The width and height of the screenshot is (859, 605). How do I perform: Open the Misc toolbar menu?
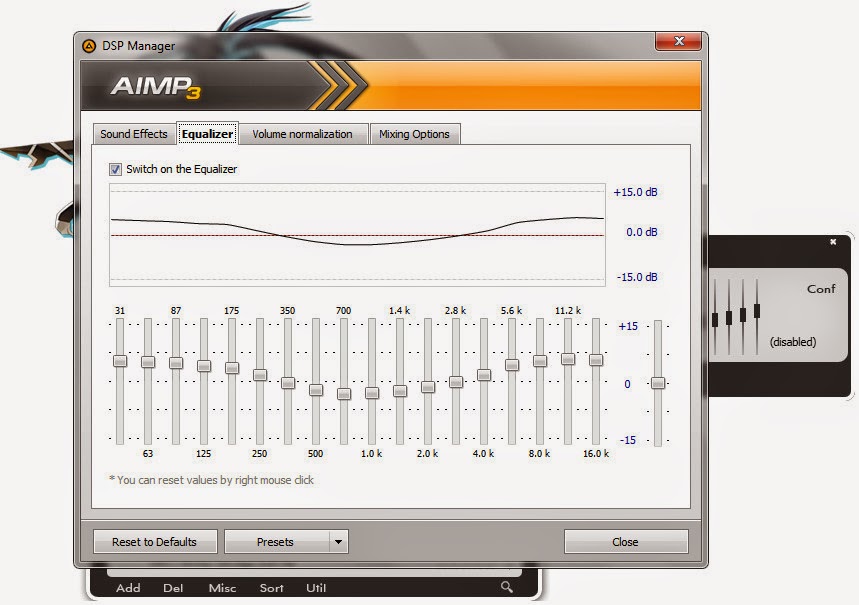coord(222,588)
